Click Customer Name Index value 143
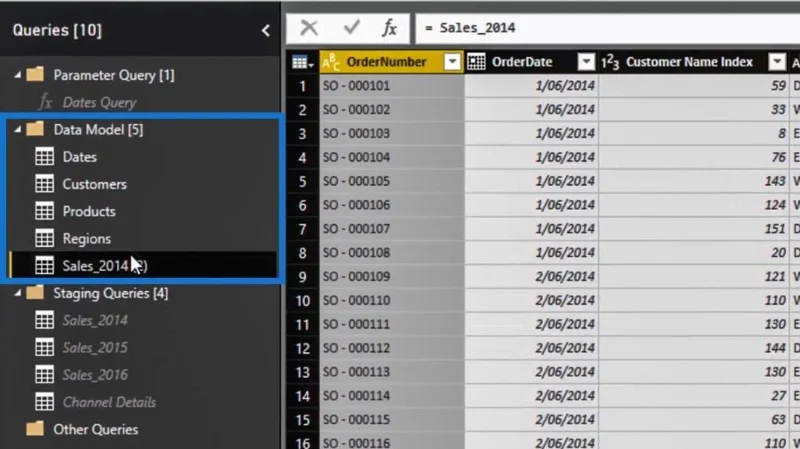 point(694,181)
